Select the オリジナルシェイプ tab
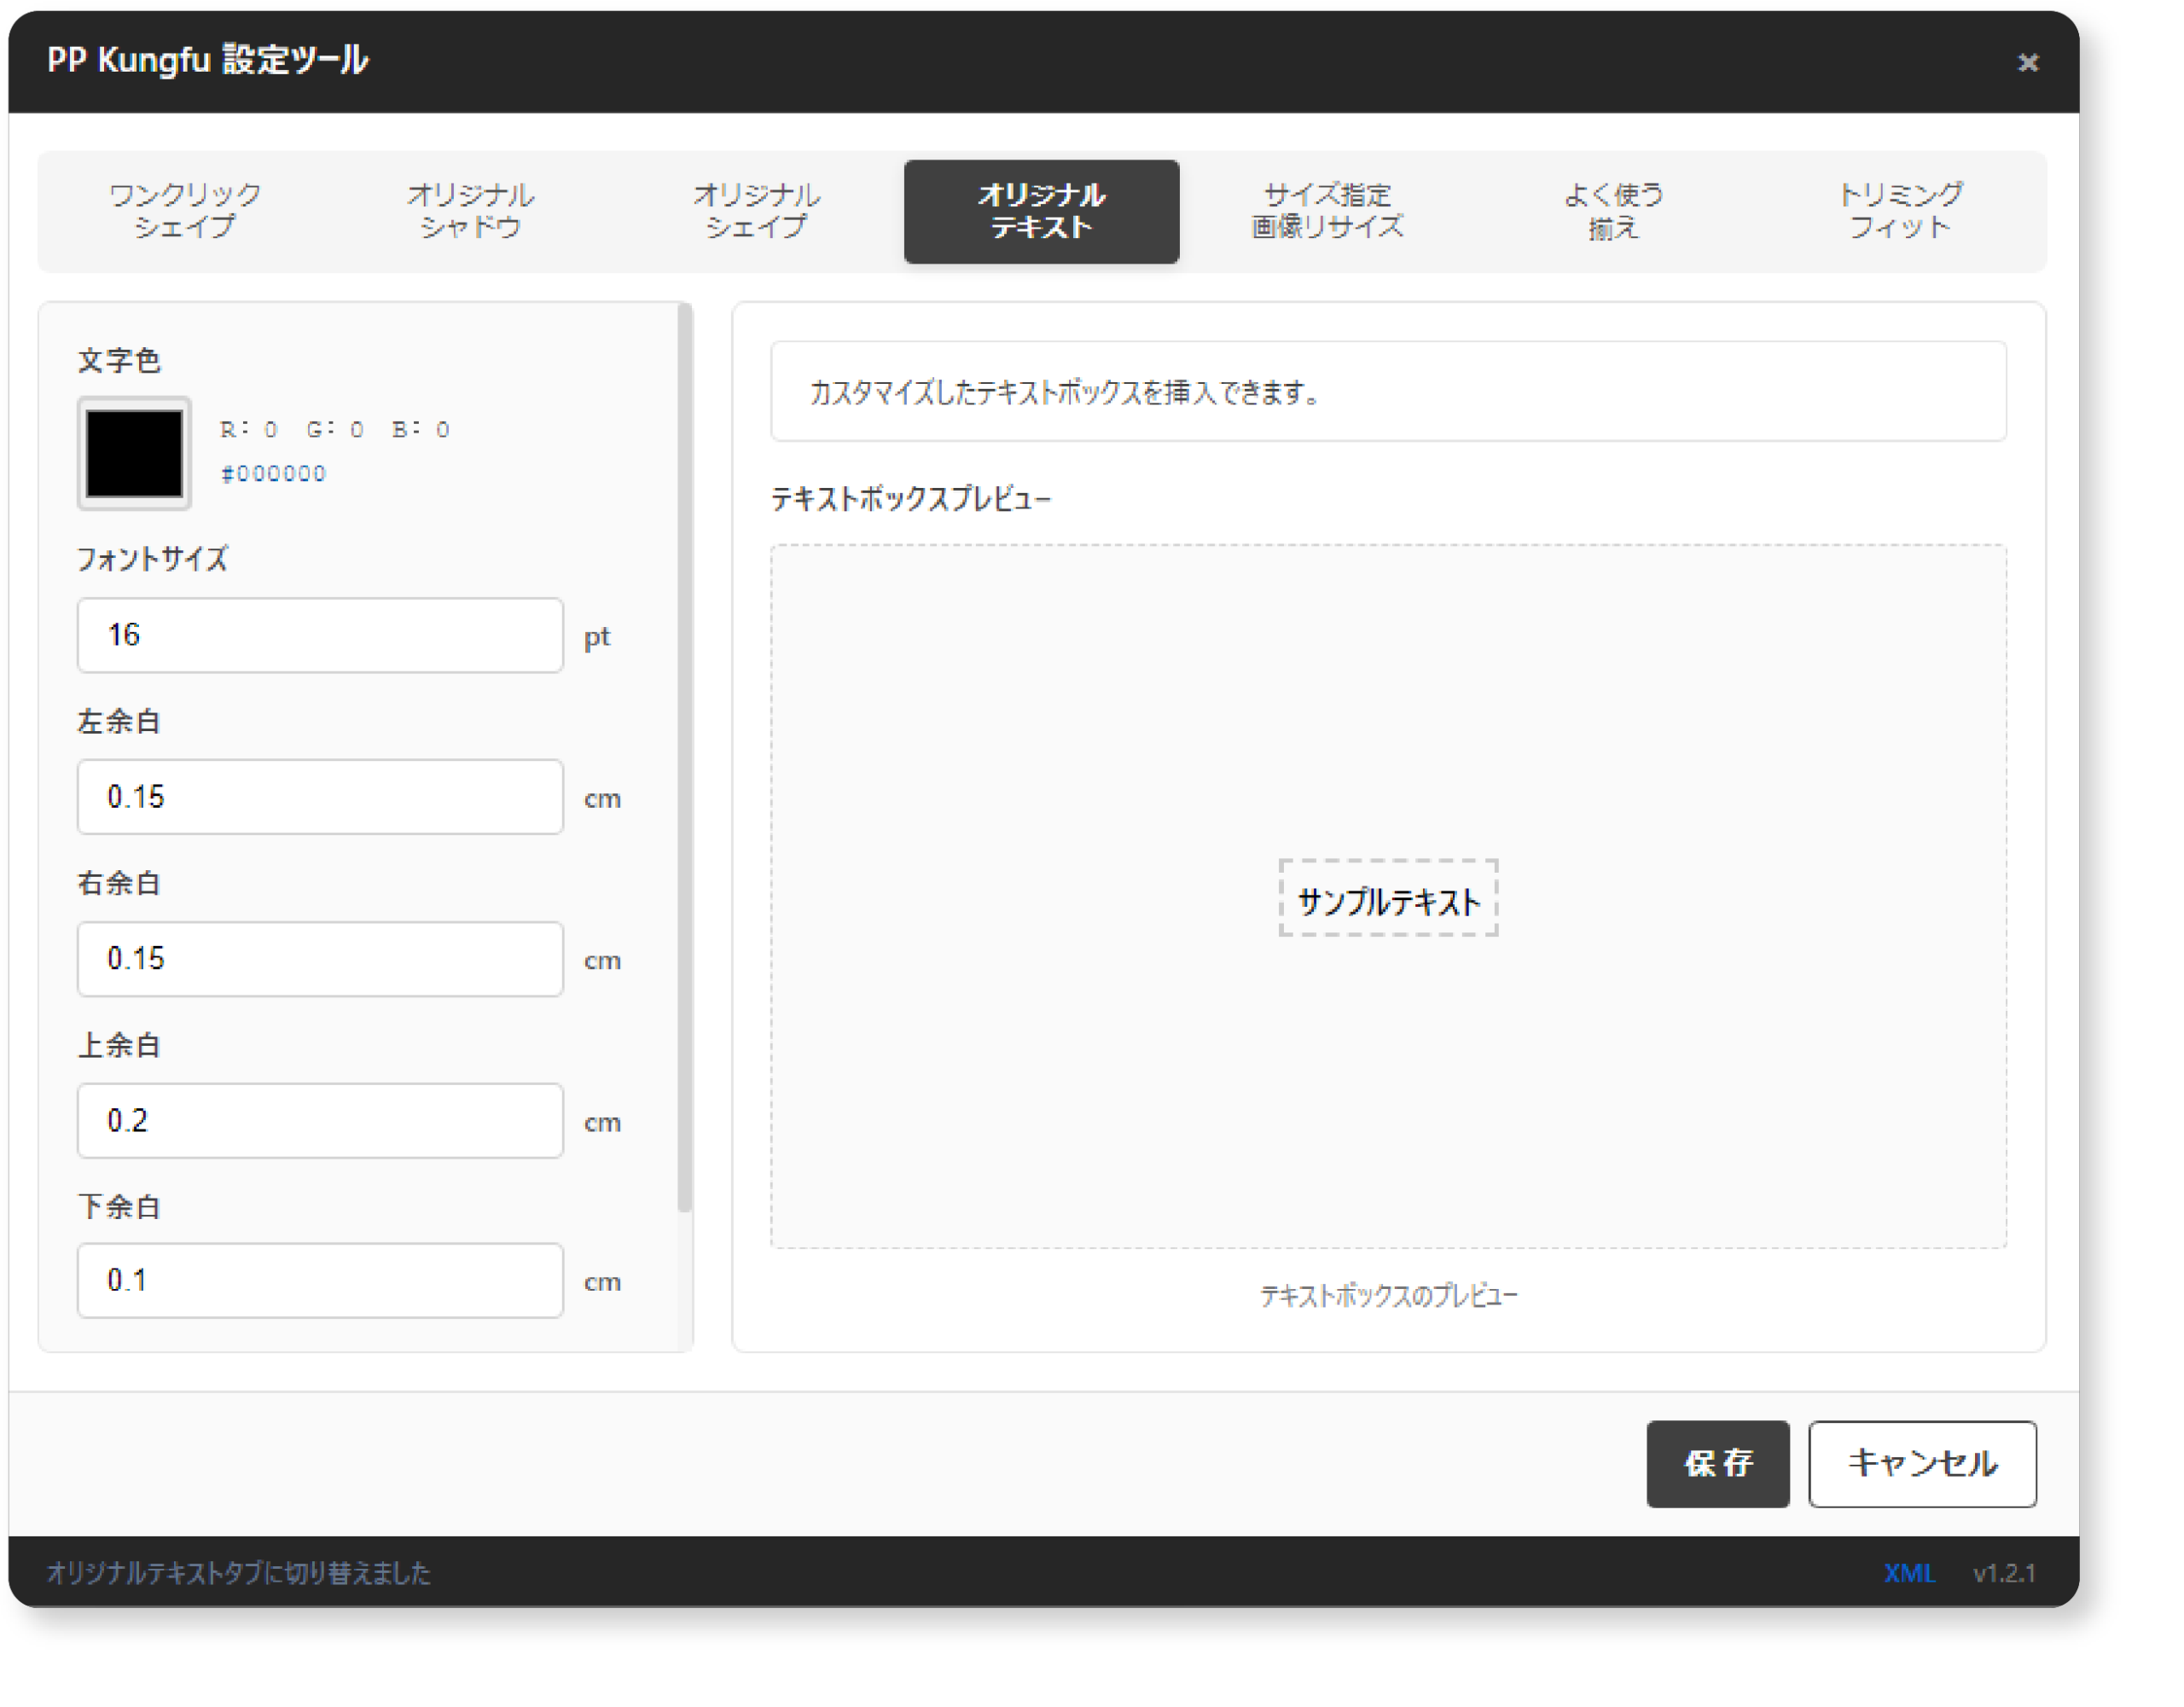The image size is (2184, 1707). tap(756, 211)
